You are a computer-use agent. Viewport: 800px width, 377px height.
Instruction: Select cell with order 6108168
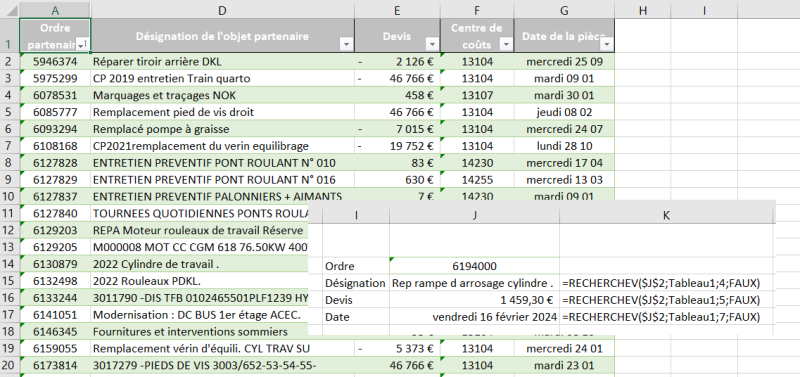pyautogui.click(x=56, y=146)
